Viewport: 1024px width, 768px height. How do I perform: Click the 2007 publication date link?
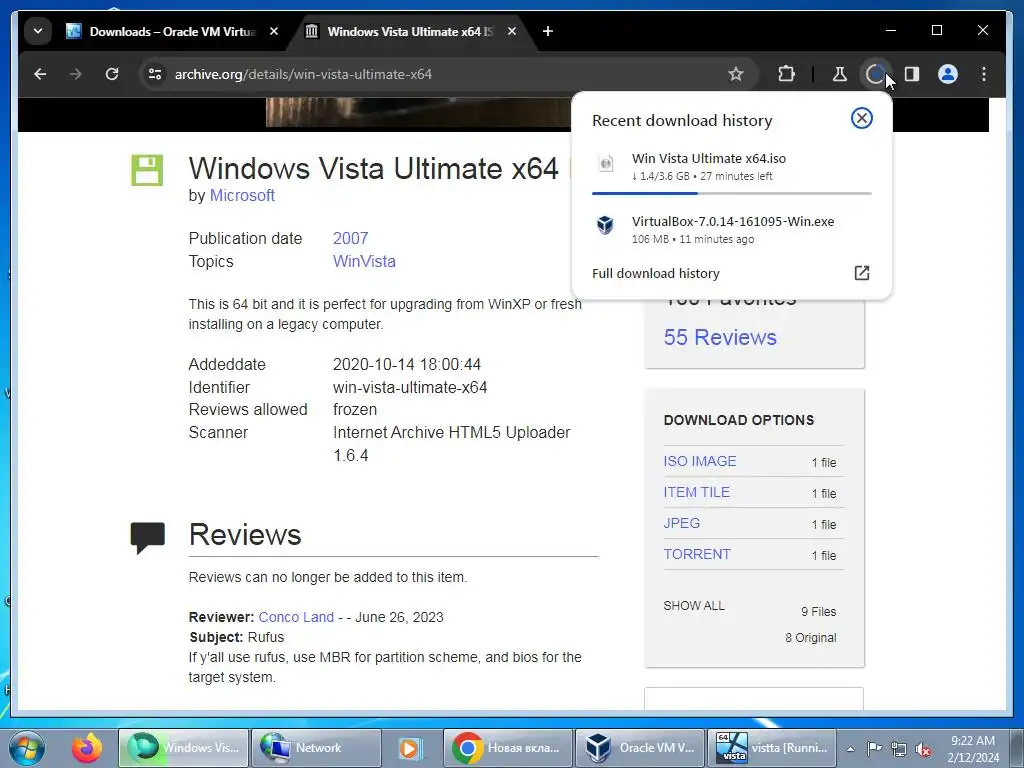[351, 238]
